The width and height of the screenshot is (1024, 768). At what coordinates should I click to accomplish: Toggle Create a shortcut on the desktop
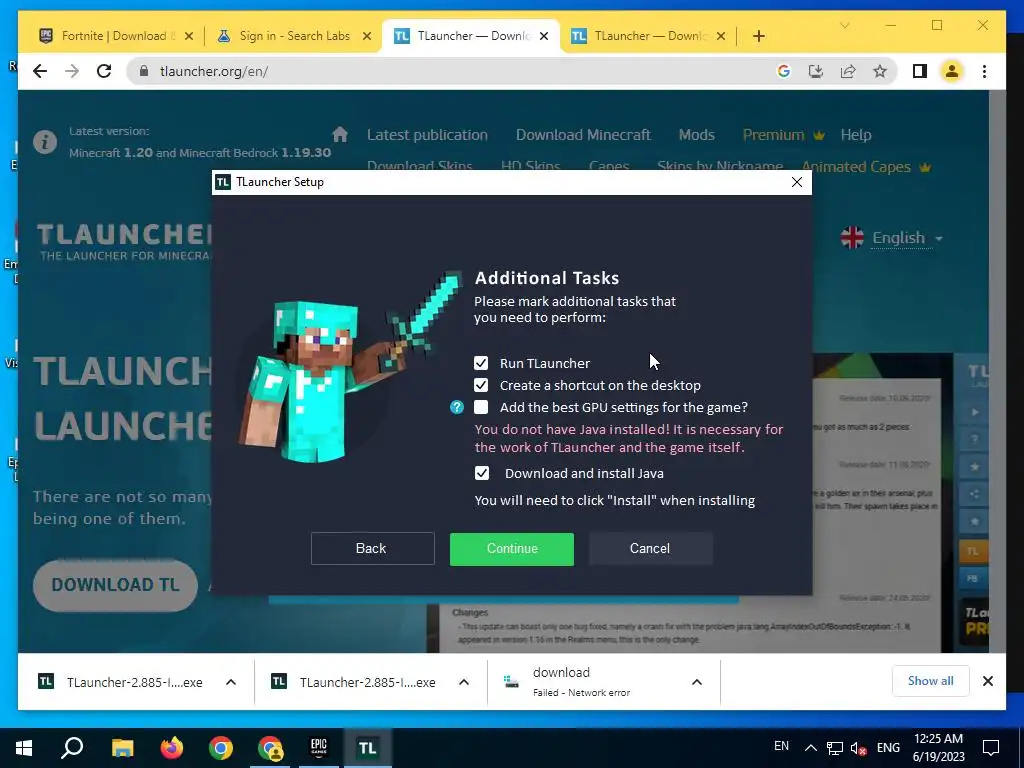coord(481,385)
